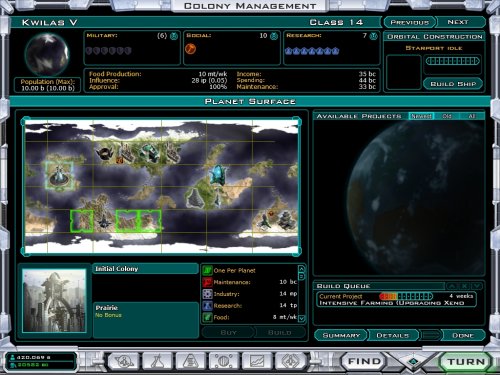
Task: Click Done to close colony management
Action: [463, 335]
